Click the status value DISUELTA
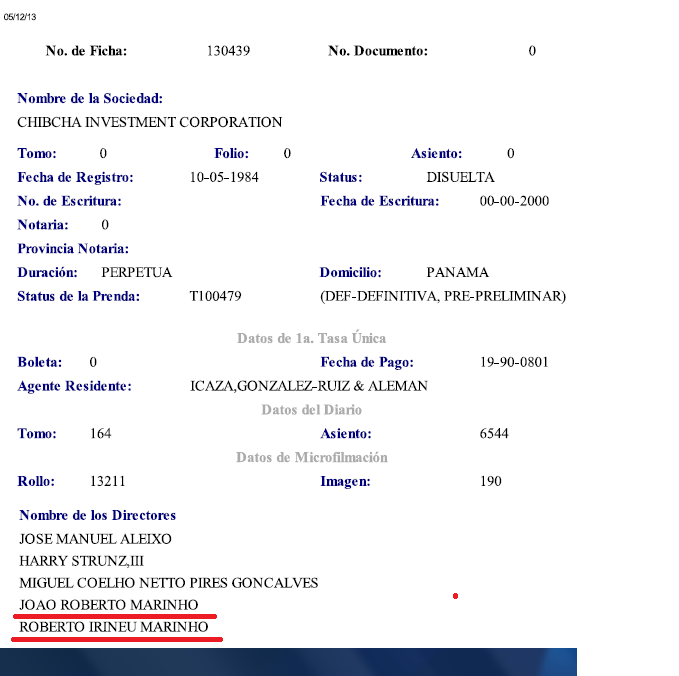Screen dimensions: 679x676 pyautogui.click(x=460, y=177)
